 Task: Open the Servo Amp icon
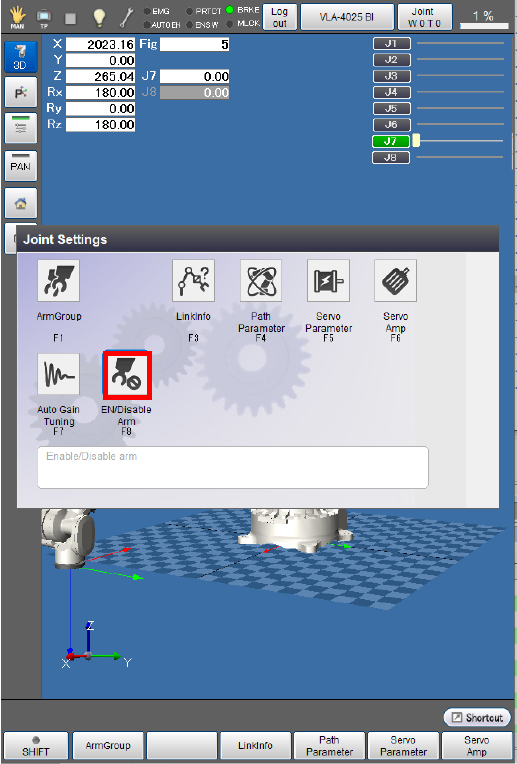[396, 281]
